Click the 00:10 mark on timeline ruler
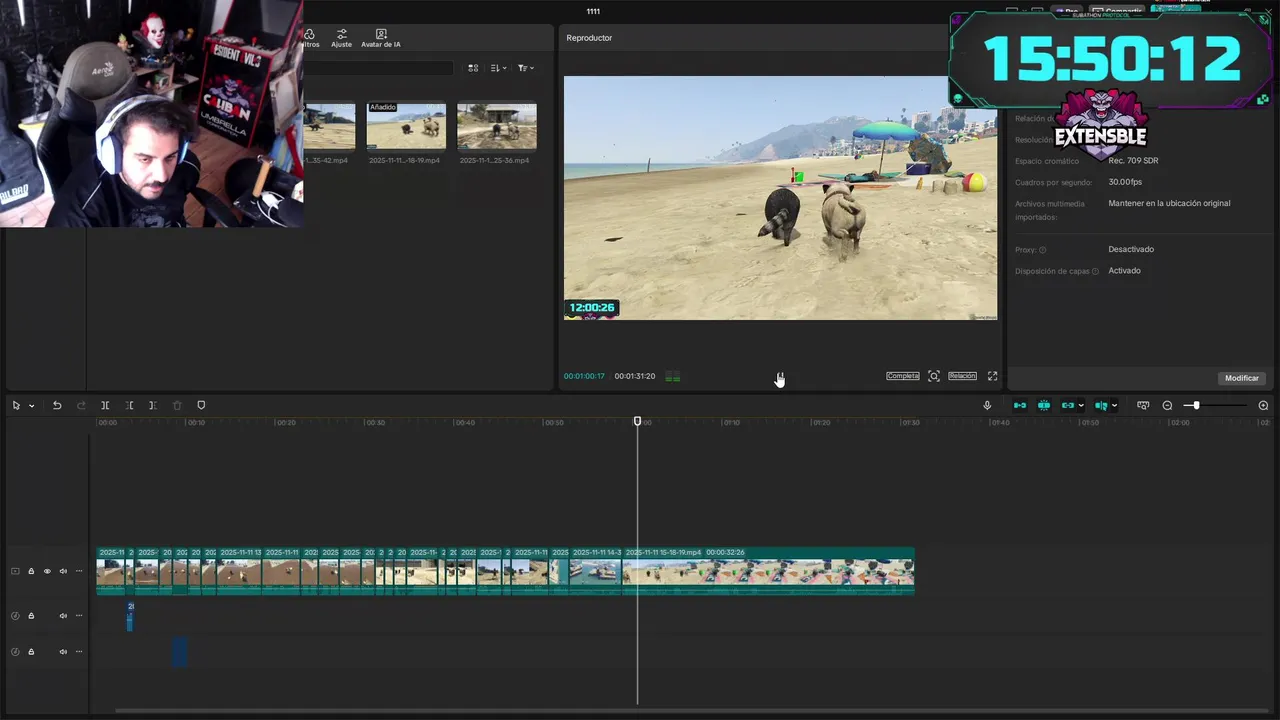 (x=197, y=423)
